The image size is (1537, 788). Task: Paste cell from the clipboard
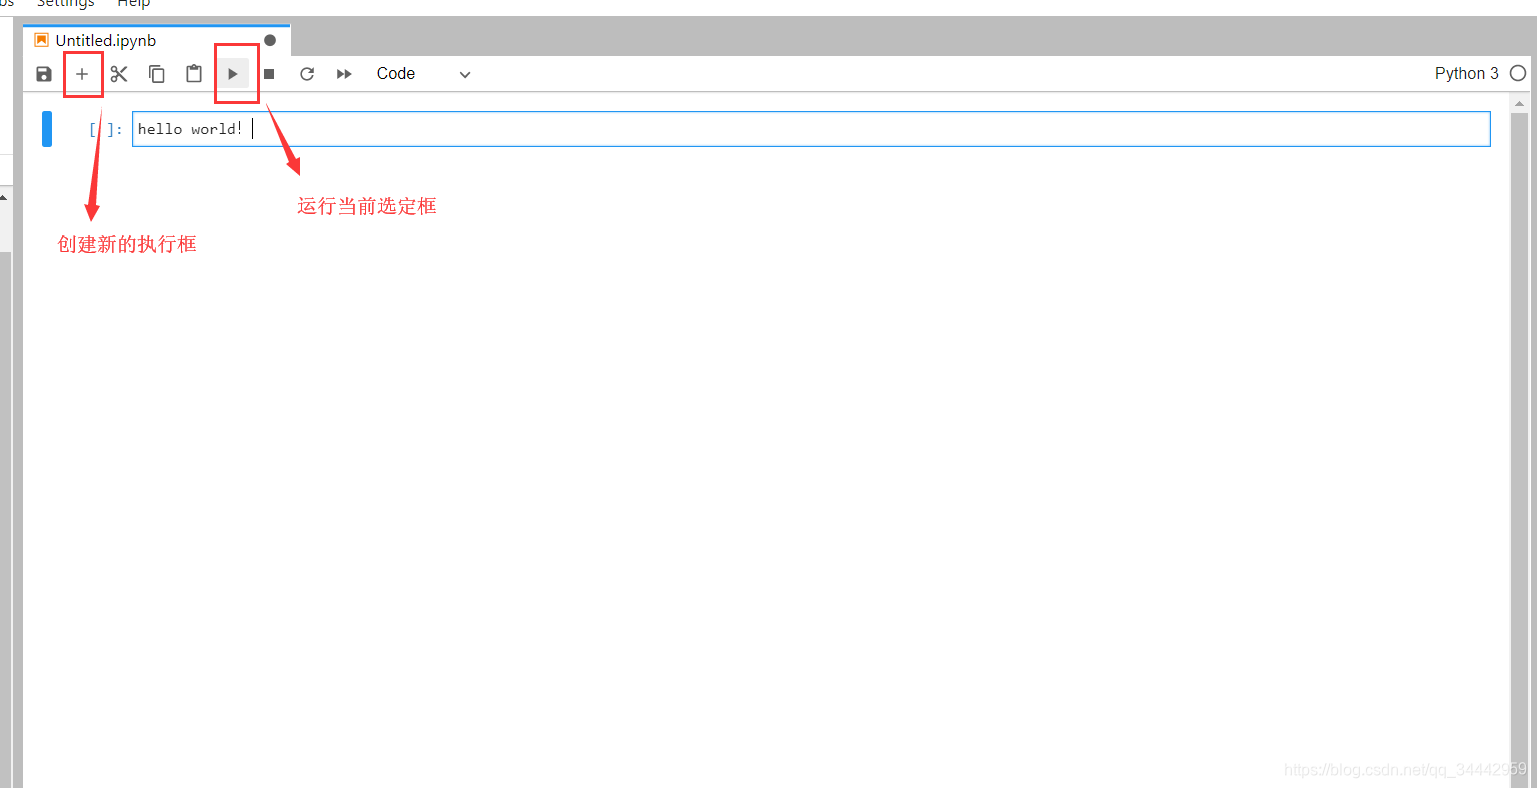[194, 74]
